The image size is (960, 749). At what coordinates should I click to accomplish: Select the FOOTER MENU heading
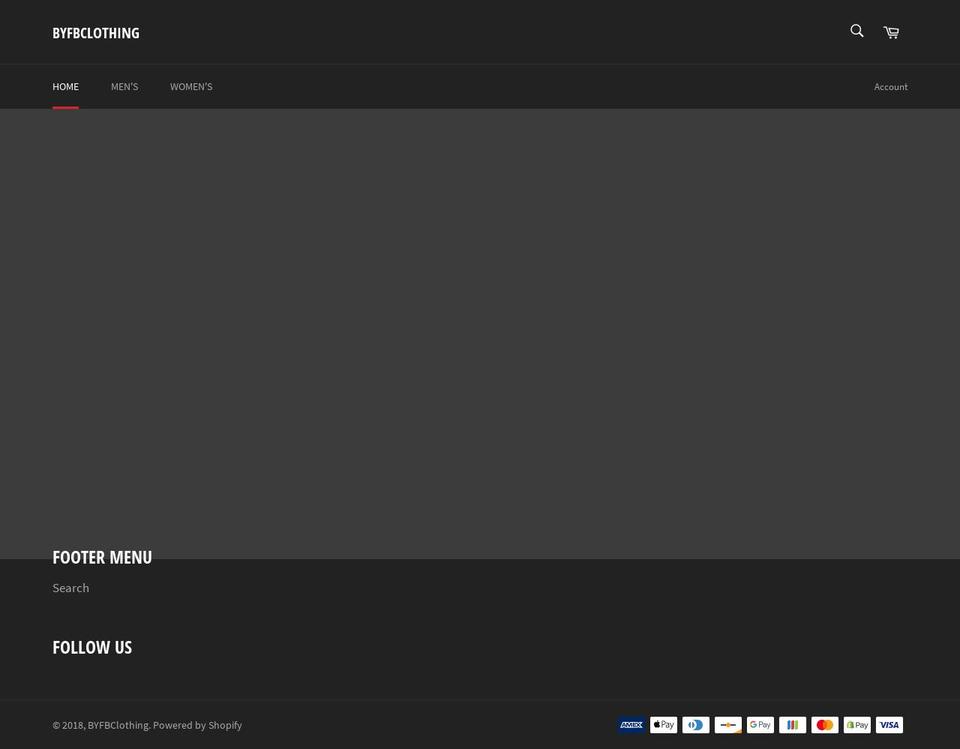(102, 557)
